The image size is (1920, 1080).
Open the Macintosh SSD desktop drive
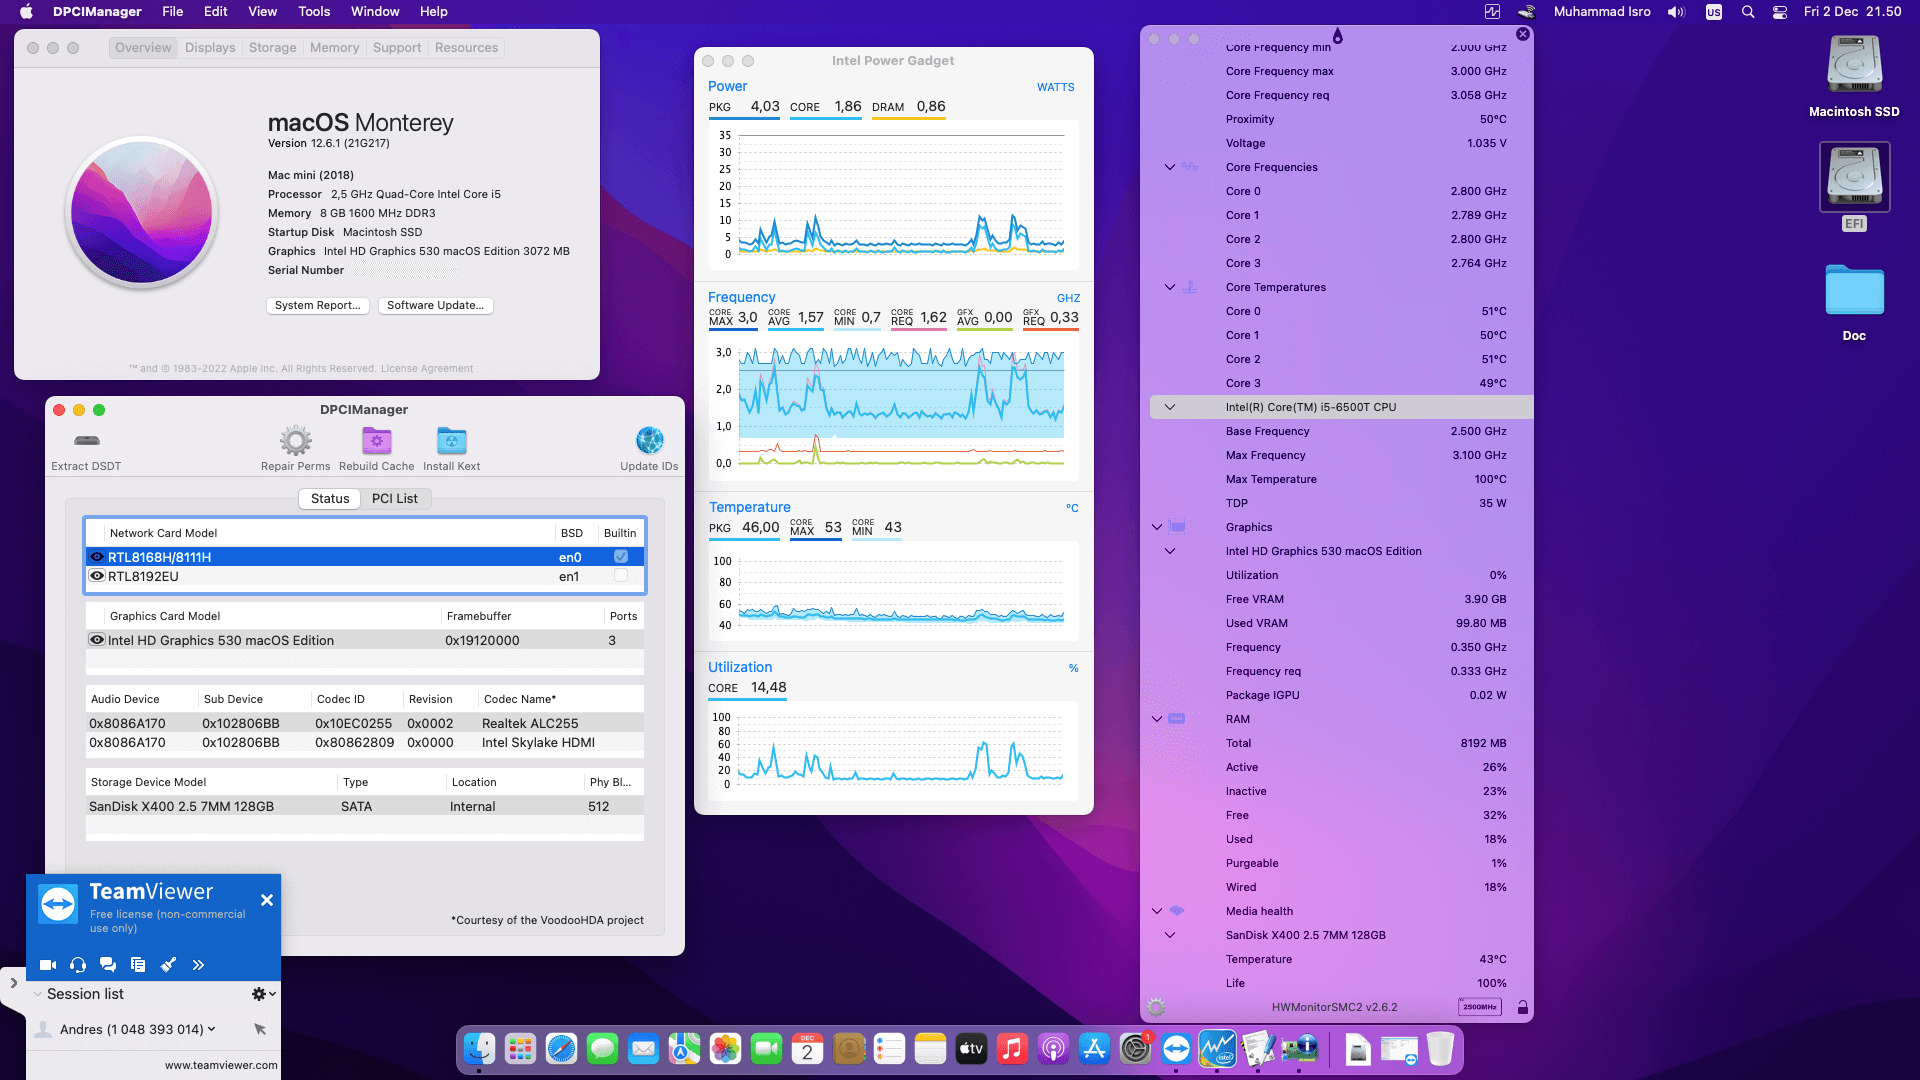(x=1854, y=65)
